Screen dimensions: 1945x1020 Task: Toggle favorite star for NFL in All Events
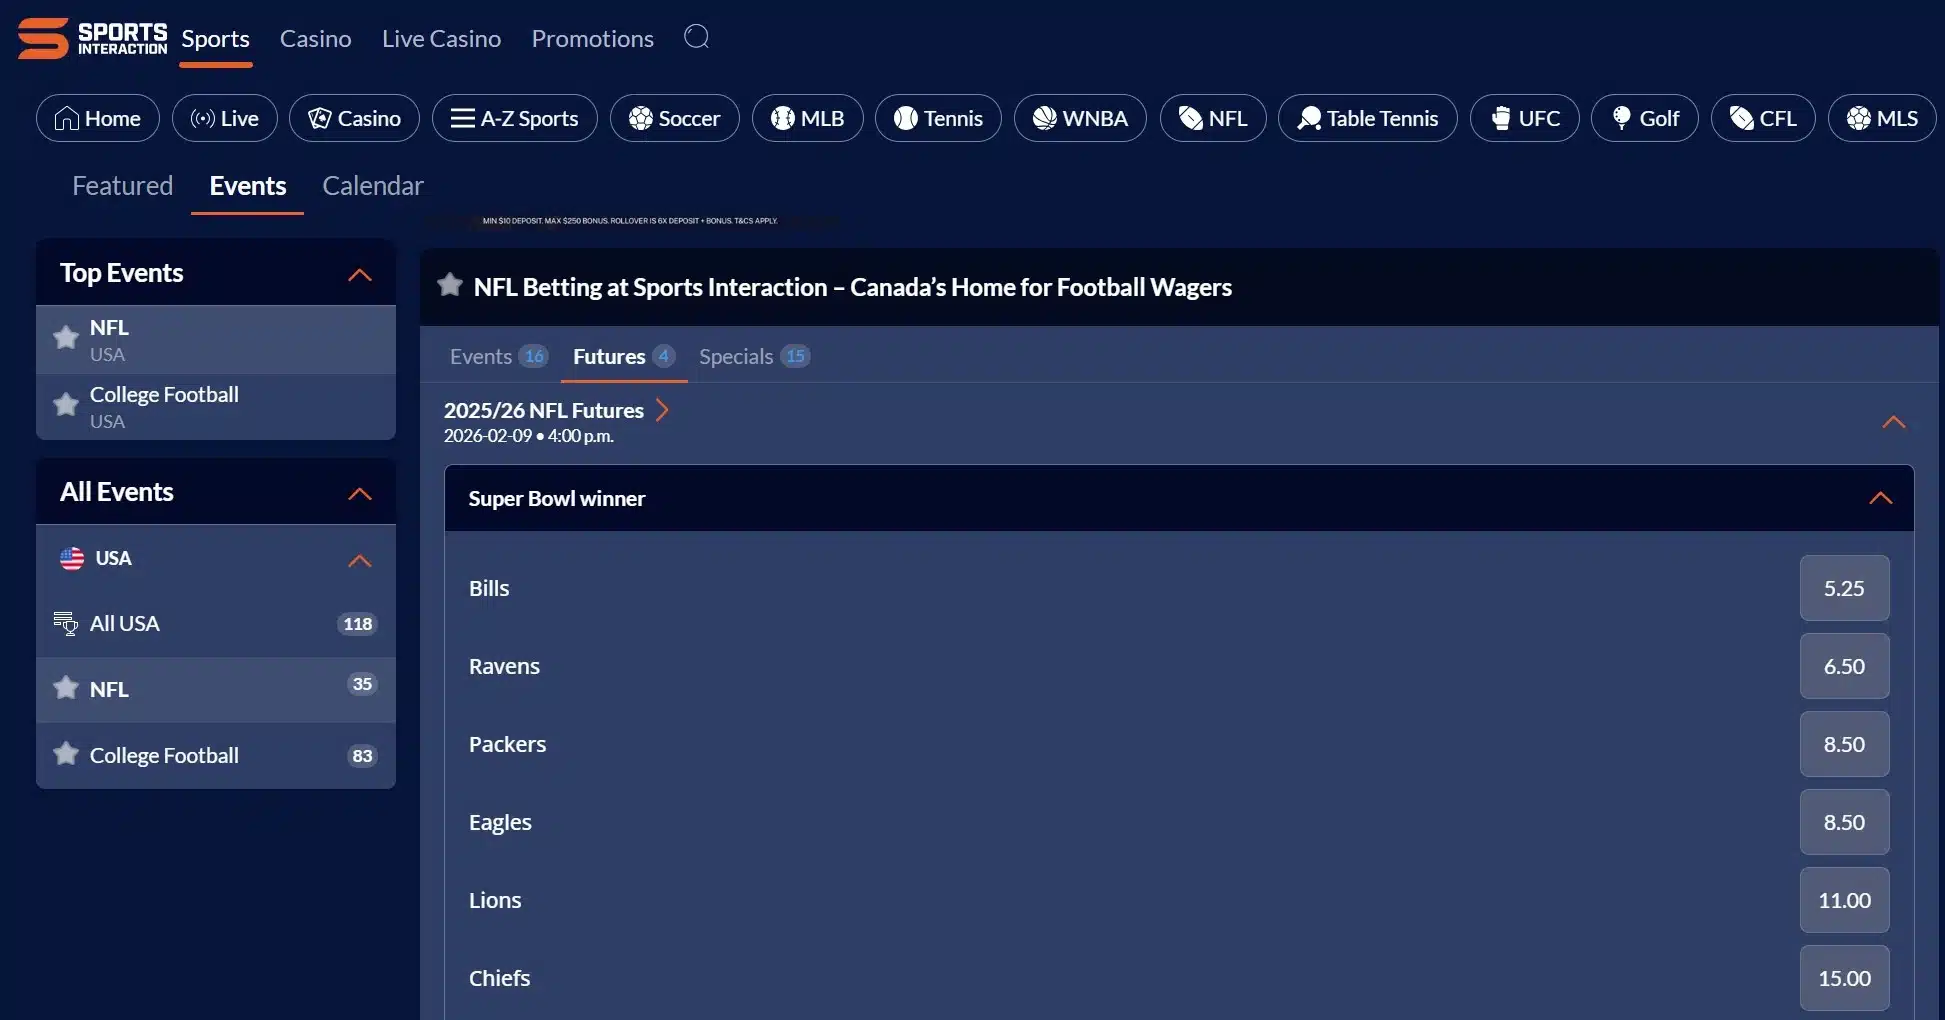(66, 688)
